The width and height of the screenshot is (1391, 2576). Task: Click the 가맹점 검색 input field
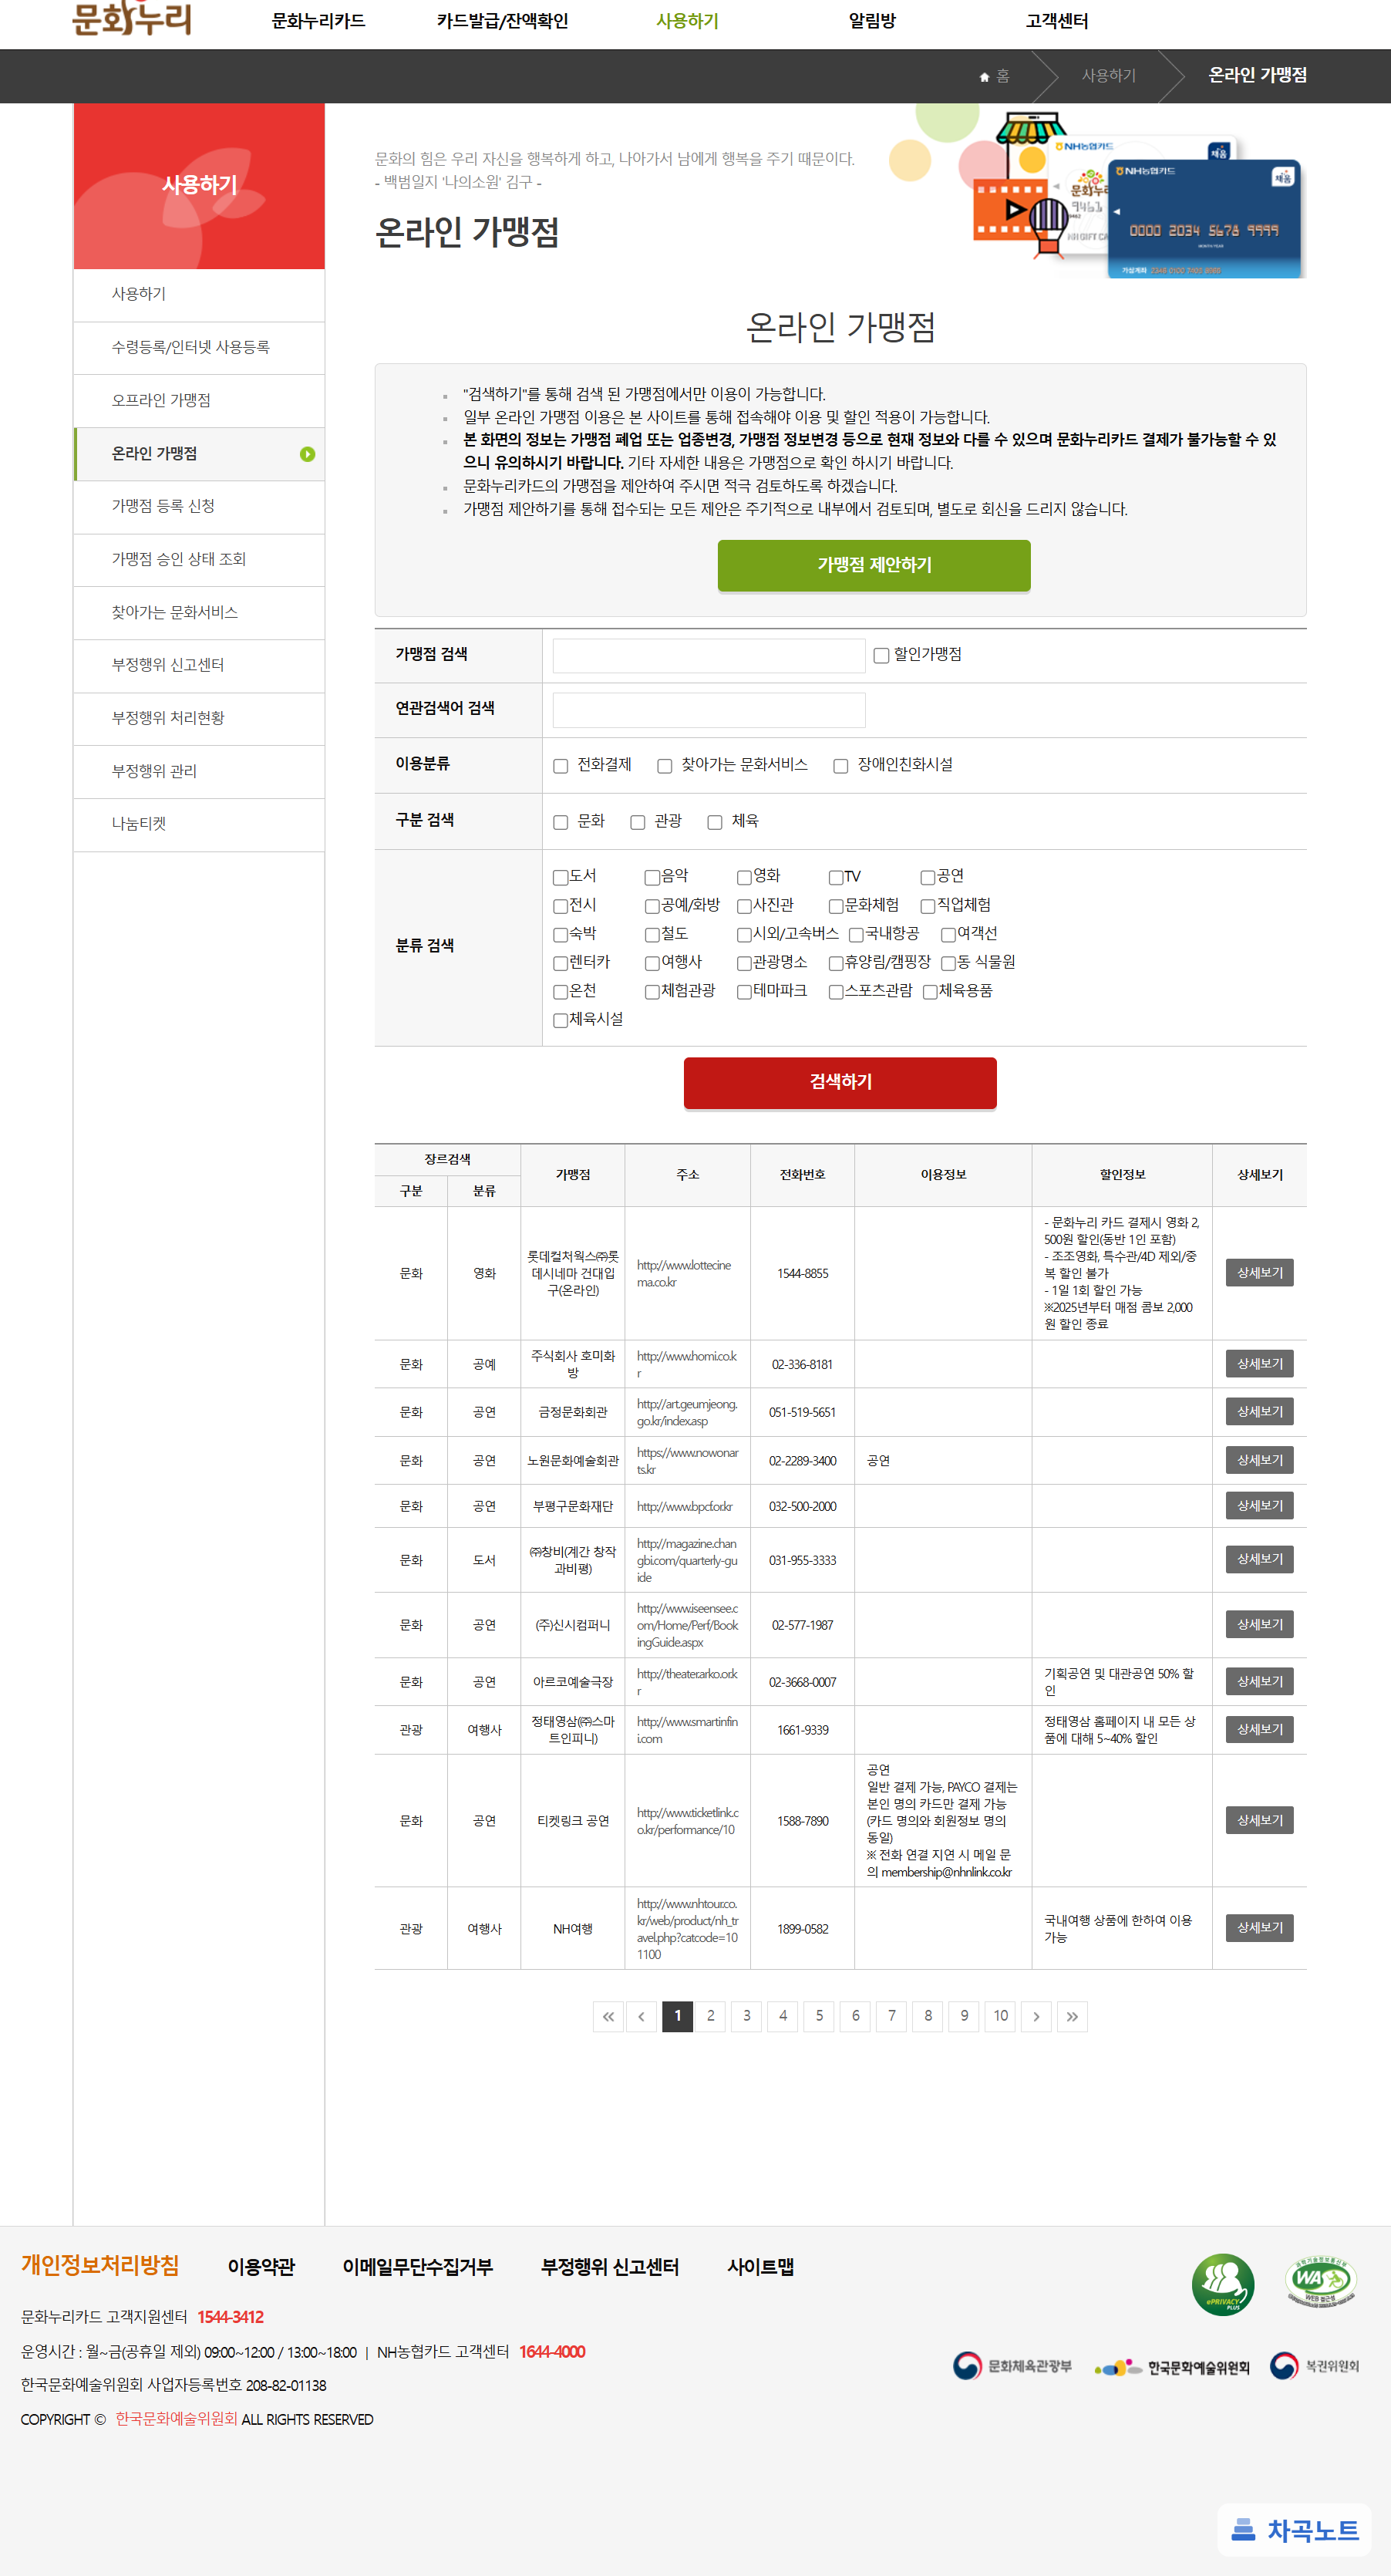click(x=709, y=656)
